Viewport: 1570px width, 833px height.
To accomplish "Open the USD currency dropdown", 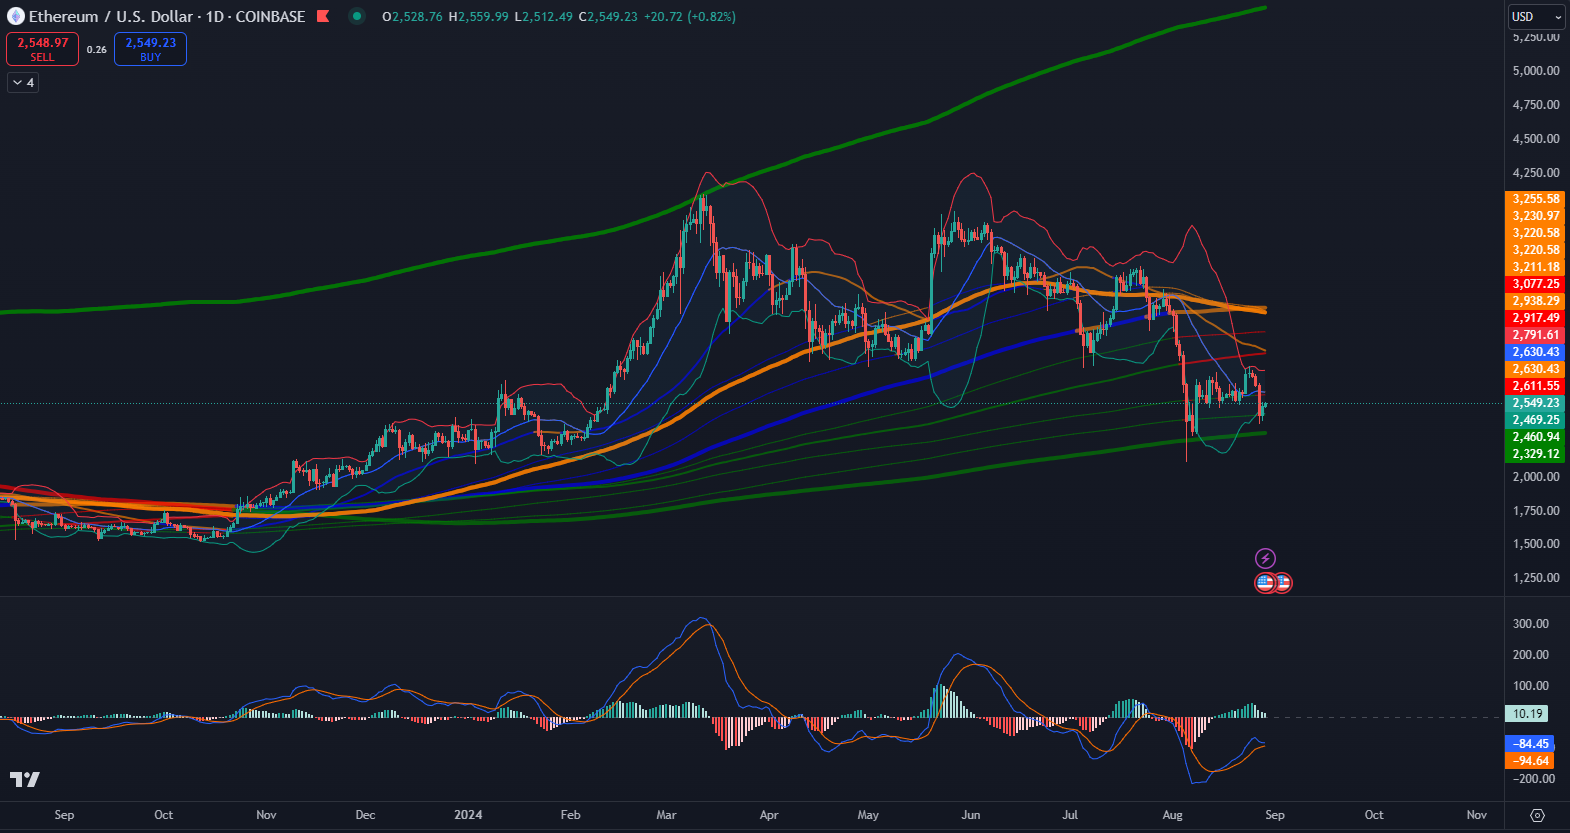I will tap(1536, 17).
